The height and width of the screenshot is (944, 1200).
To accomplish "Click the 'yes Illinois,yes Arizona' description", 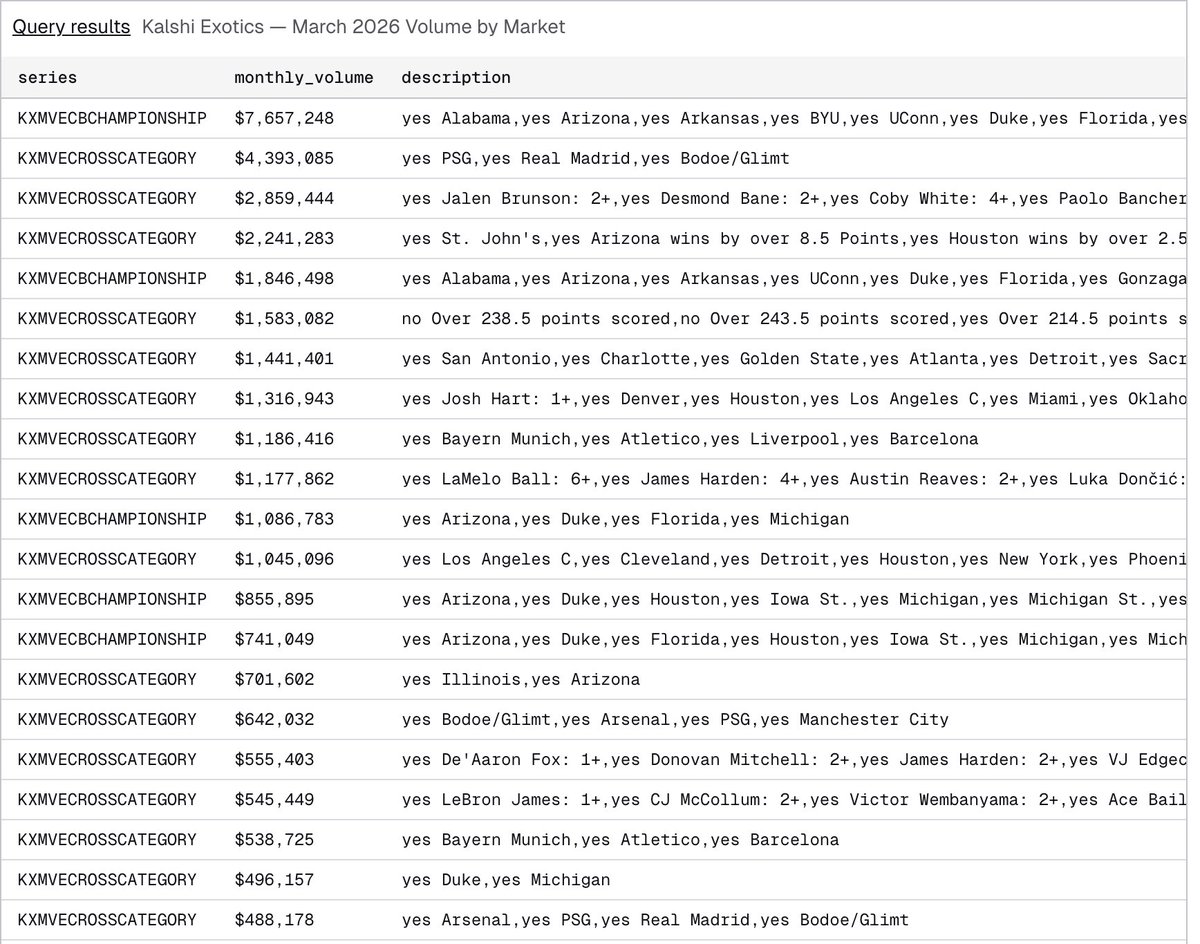I will 520,679.
